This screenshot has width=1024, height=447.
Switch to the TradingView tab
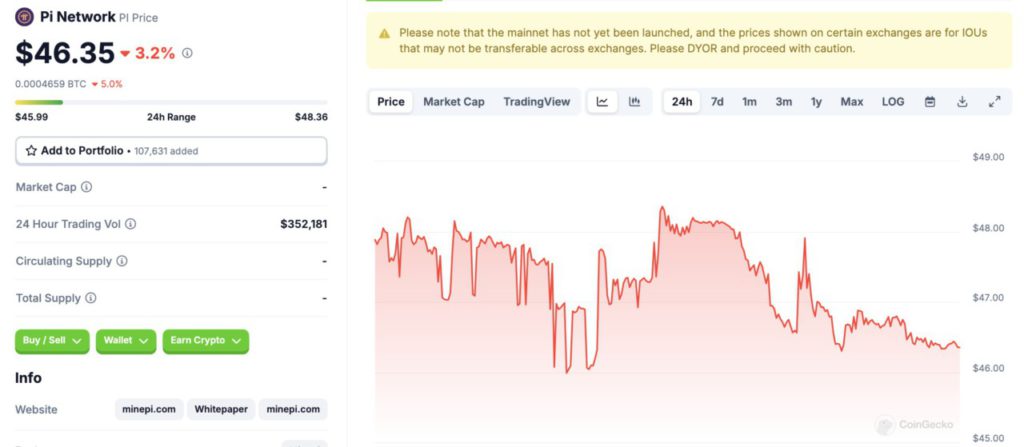(x=536, y=102)
